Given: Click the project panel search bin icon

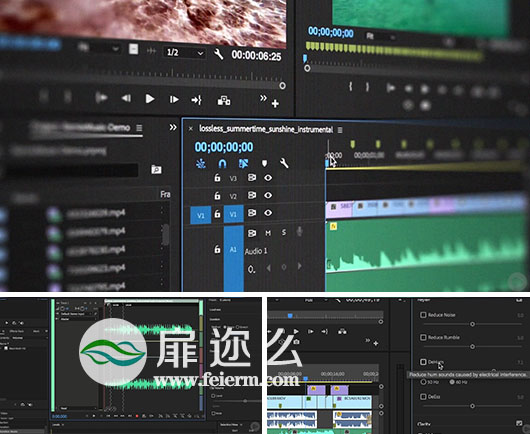Looking at the screenshot, I should pyautogui.click(x=156, y=169).
